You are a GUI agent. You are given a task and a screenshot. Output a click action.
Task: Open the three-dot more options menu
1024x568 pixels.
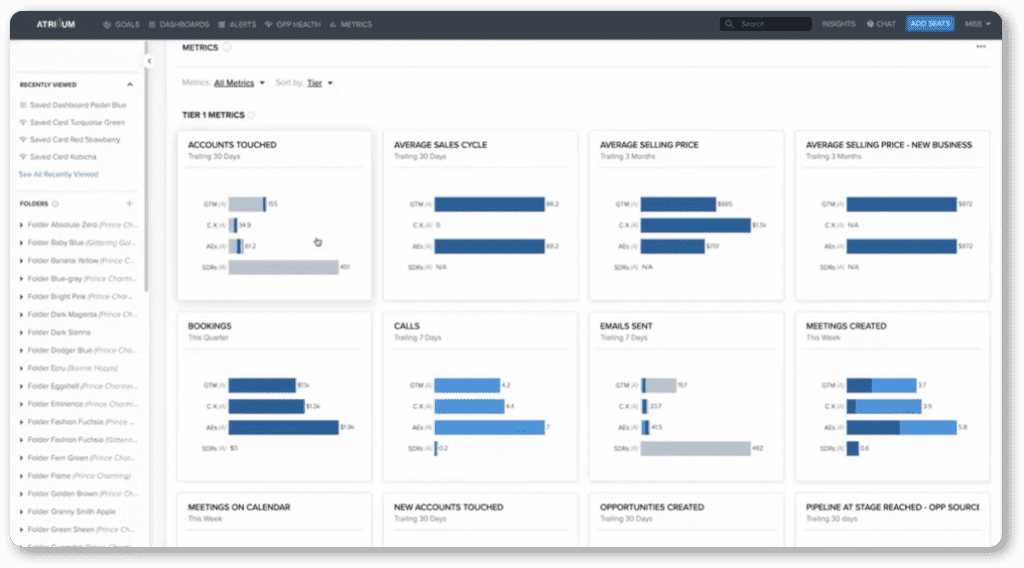981,47
